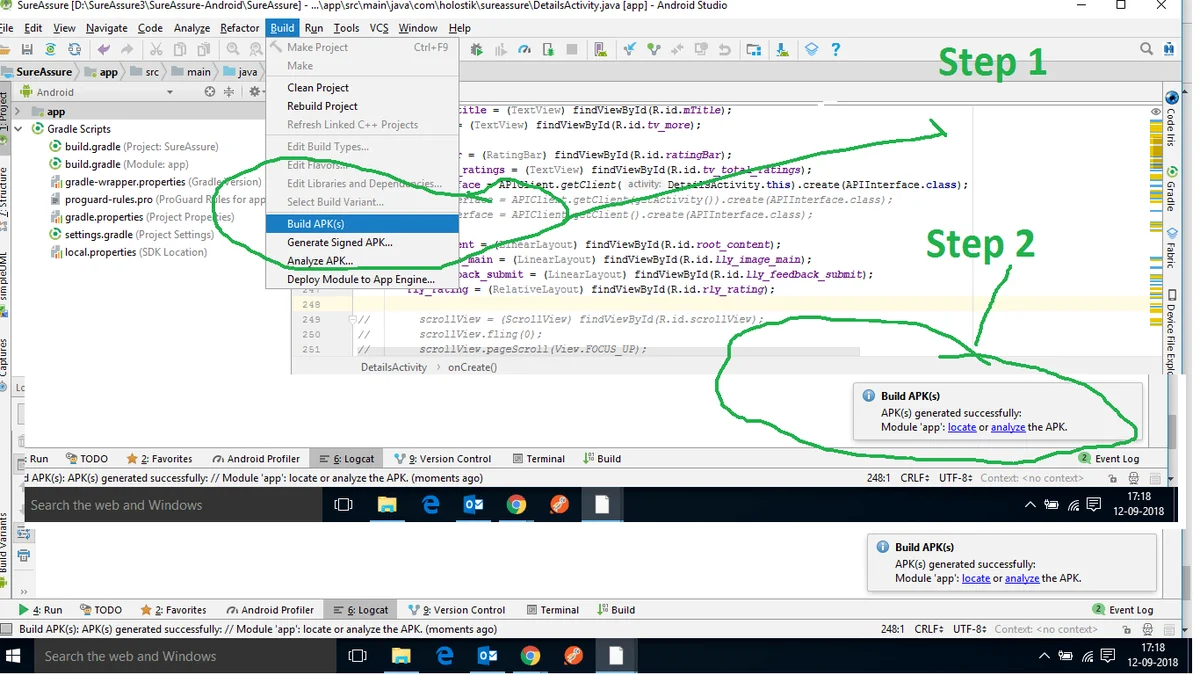The width and height of the screenshot is (1200, 675).
Task: Click the scroll-from-source target icon in Project panel
Action: [x=210, y=92]
